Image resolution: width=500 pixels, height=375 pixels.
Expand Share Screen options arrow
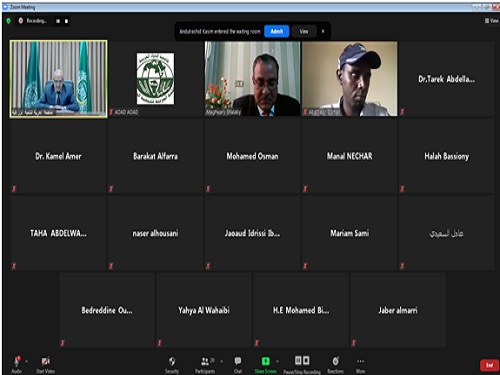(277, 361)
